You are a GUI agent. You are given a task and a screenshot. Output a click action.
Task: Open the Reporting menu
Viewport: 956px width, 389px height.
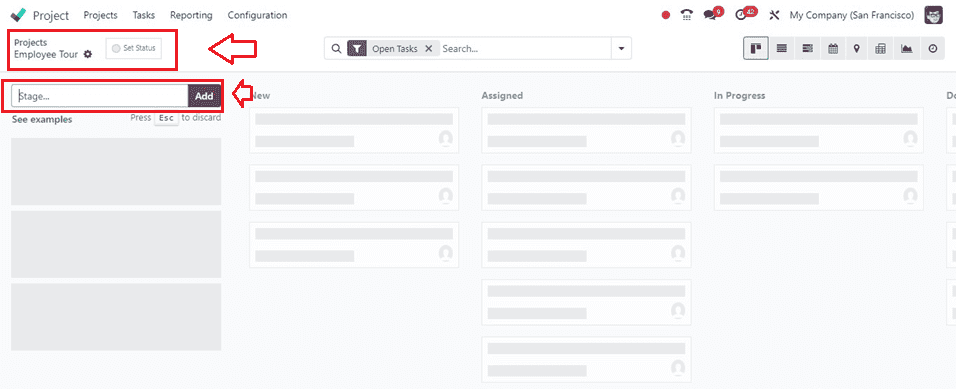click(191, 15)
